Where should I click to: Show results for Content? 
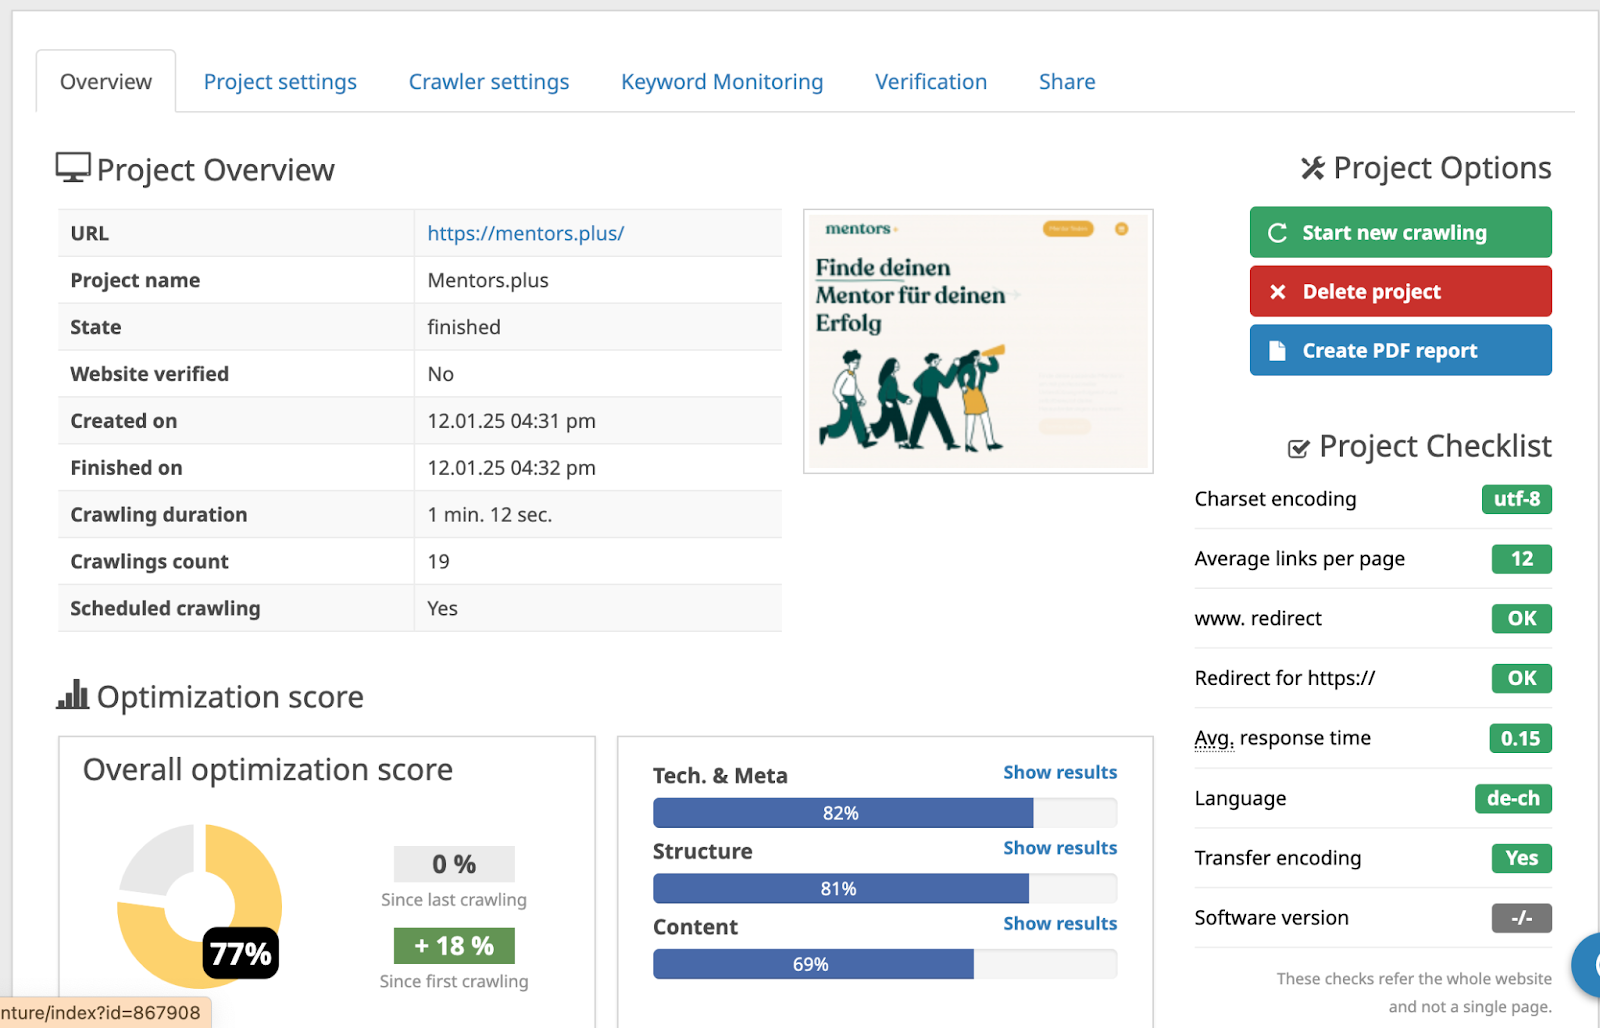(x=1059, y=924)
